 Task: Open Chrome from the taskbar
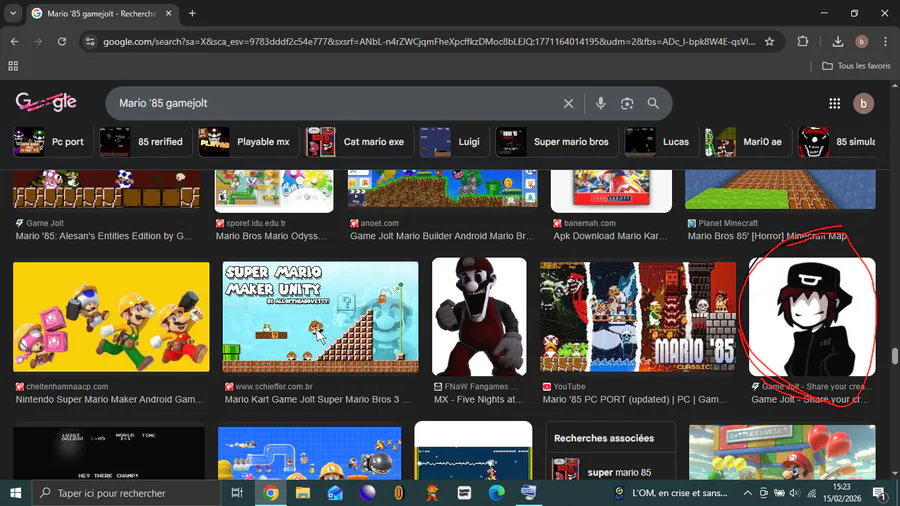271,493
